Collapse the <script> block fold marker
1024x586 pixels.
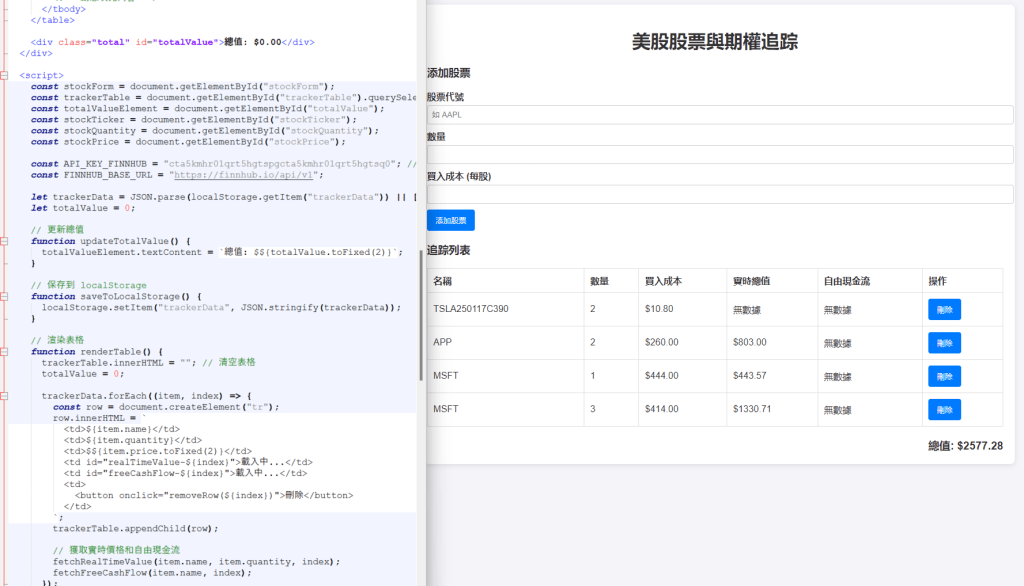point(6,76)
